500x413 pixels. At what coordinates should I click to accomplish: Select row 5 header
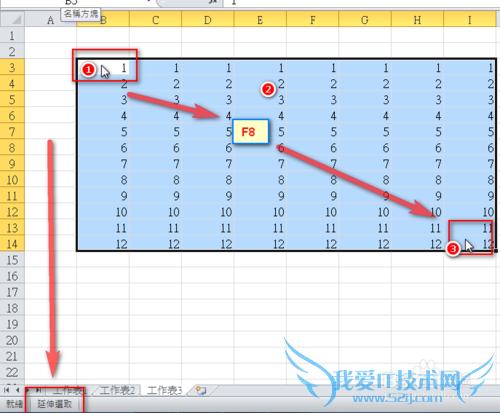(12, 99)
